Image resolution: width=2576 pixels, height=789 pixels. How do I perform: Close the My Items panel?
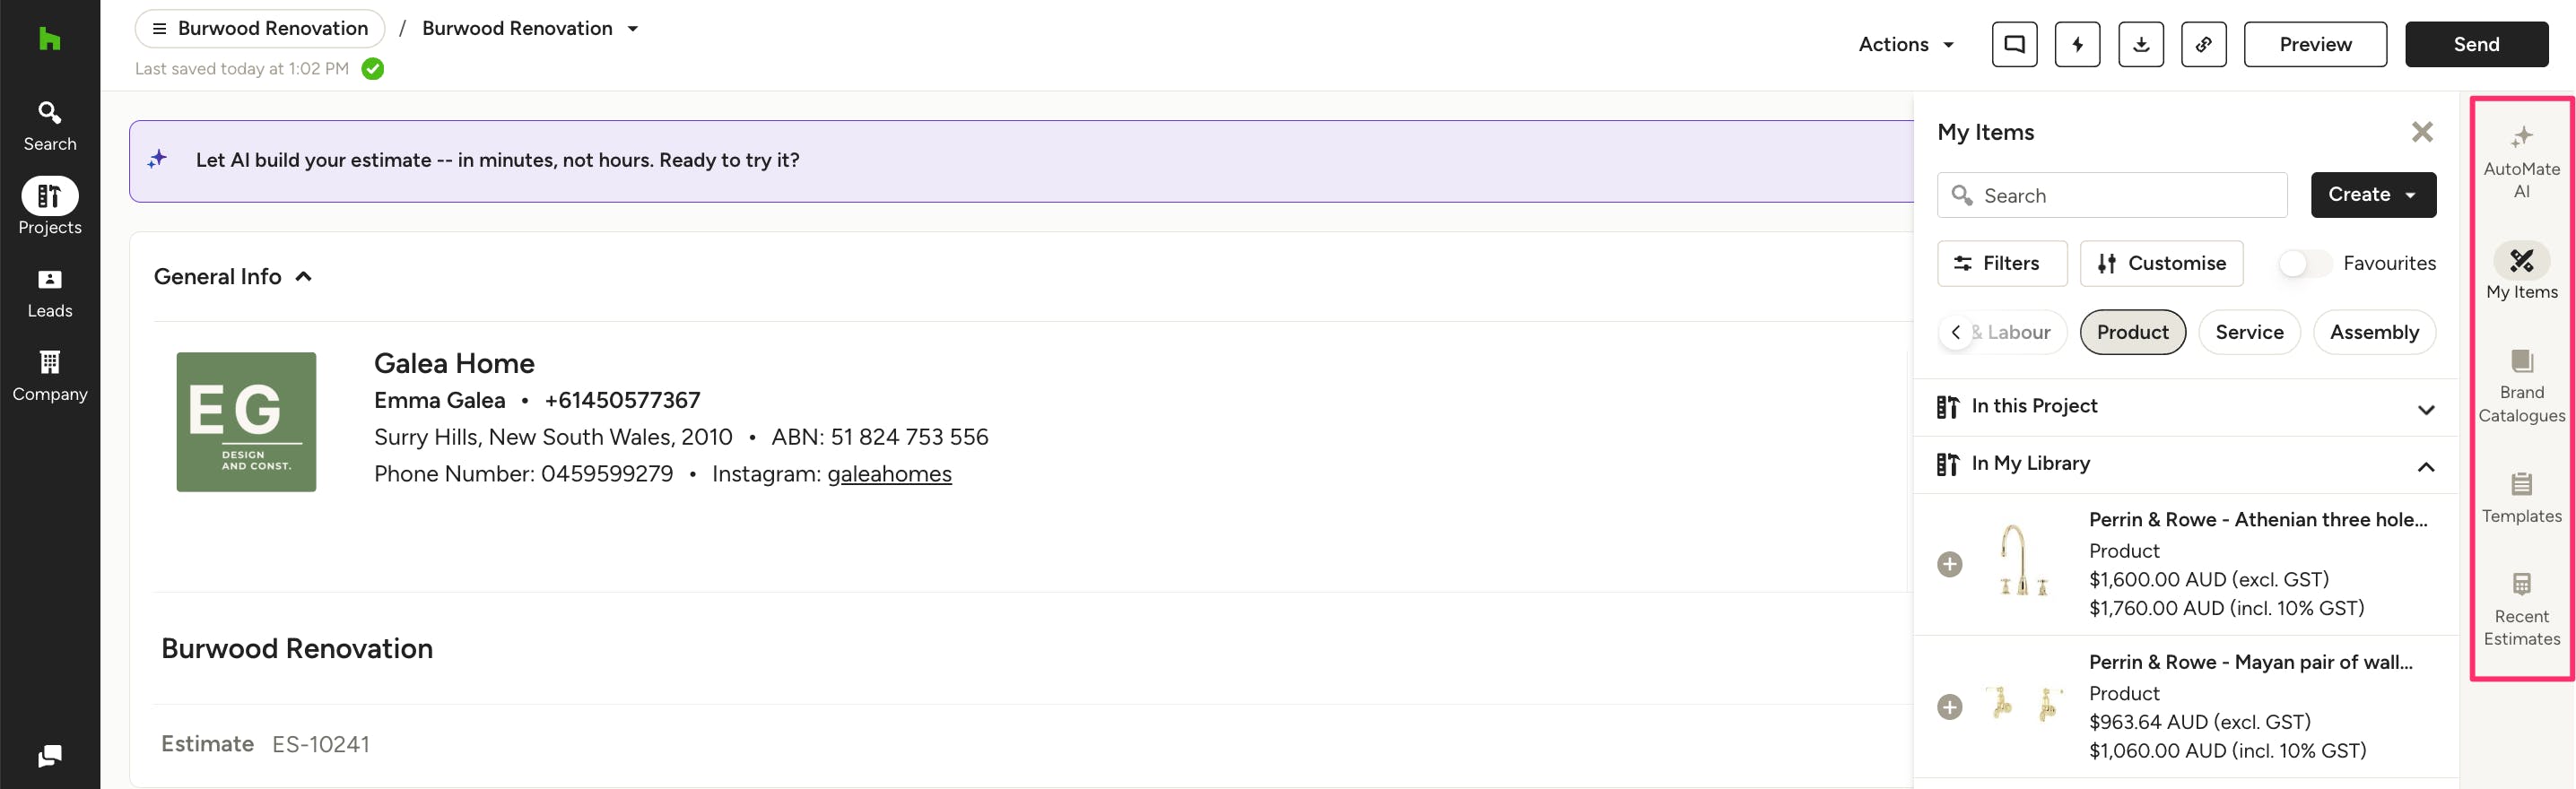point(2421,132)
